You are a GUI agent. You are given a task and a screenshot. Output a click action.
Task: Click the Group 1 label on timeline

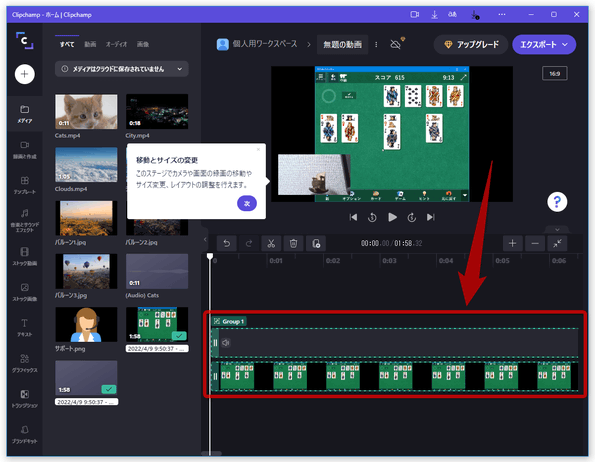coord(233,321)
